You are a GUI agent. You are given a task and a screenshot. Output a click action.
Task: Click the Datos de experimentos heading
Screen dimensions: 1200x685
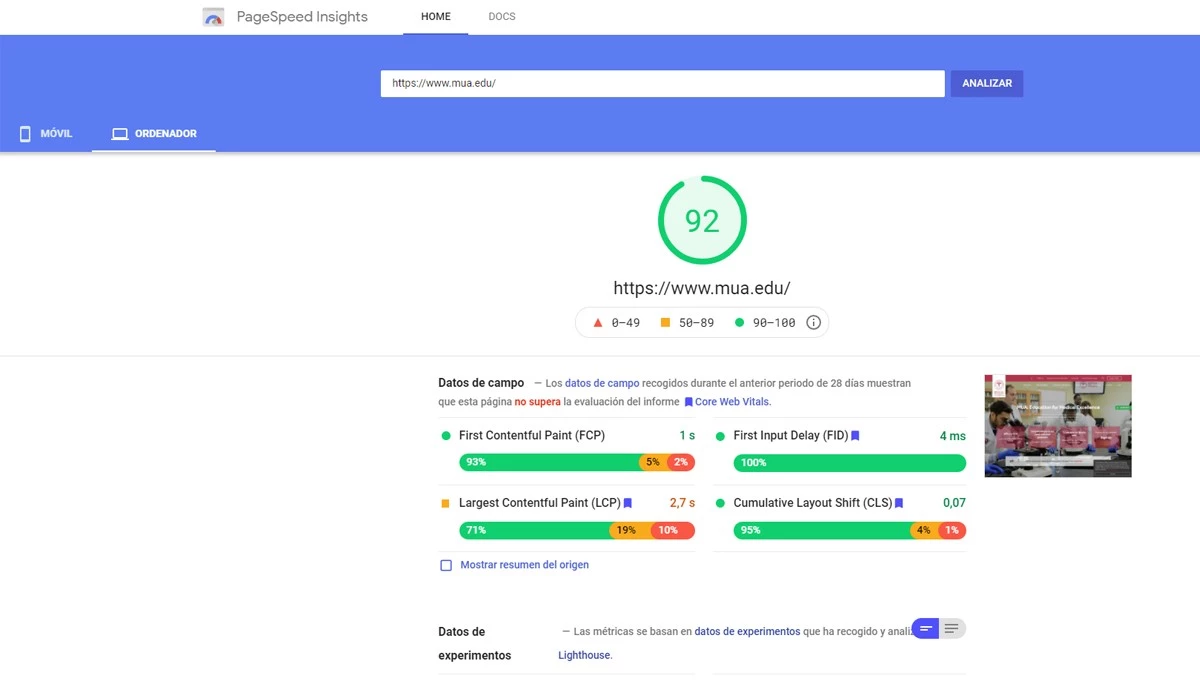click(475, 644)
